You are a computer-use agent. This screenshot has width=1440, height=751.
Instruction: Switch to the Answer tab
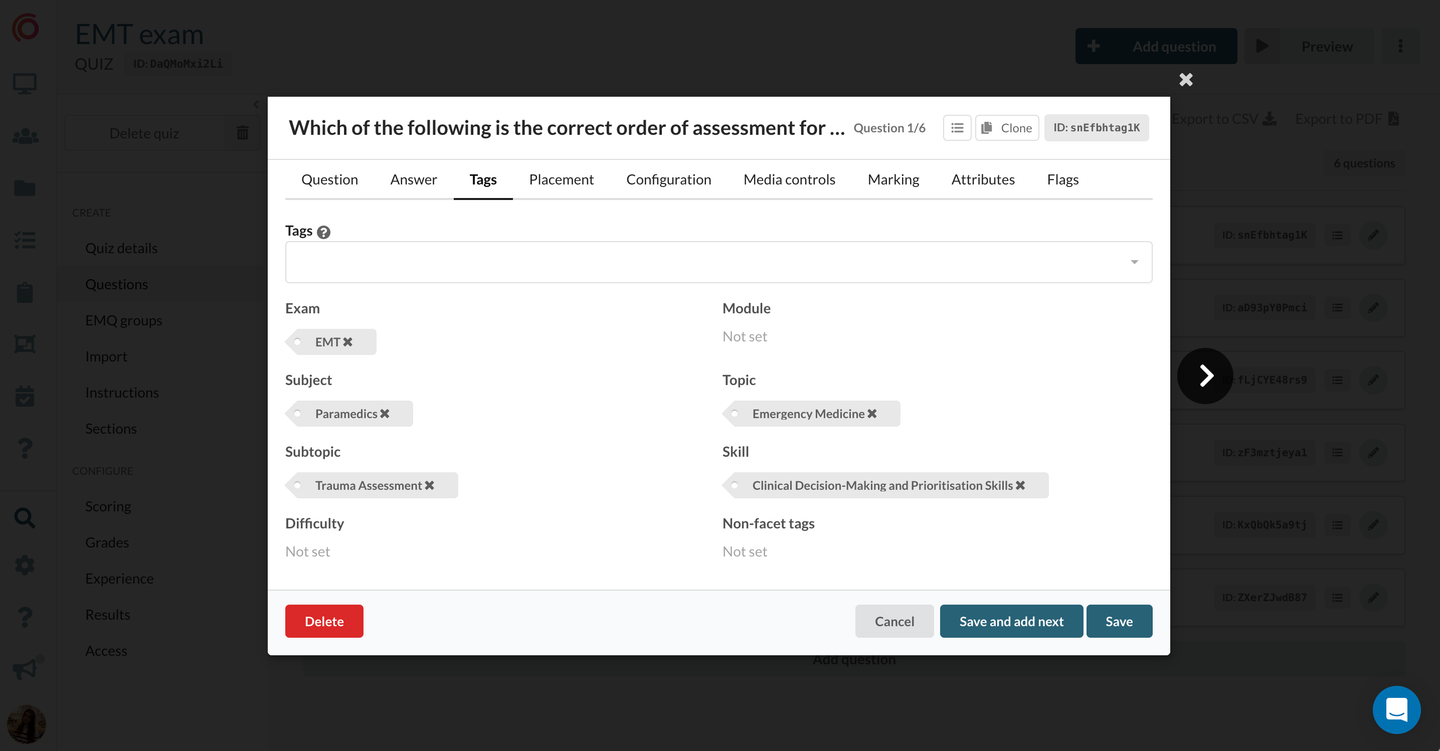click(x=413, y=180)
